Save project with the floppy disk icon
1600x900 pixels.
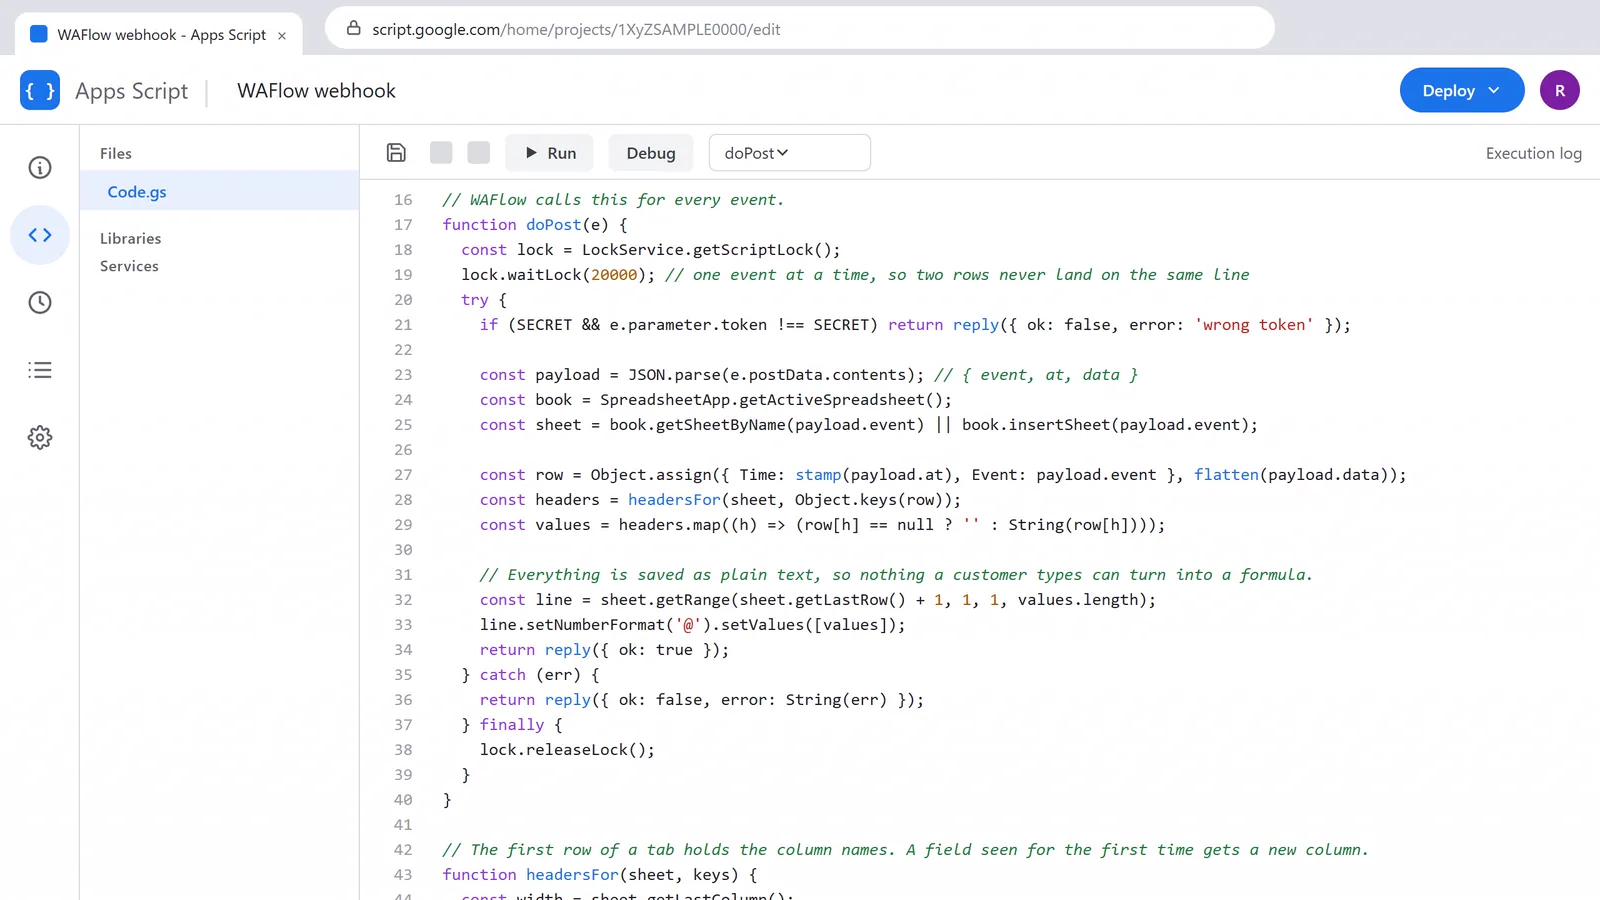click(x=396, y=153)
